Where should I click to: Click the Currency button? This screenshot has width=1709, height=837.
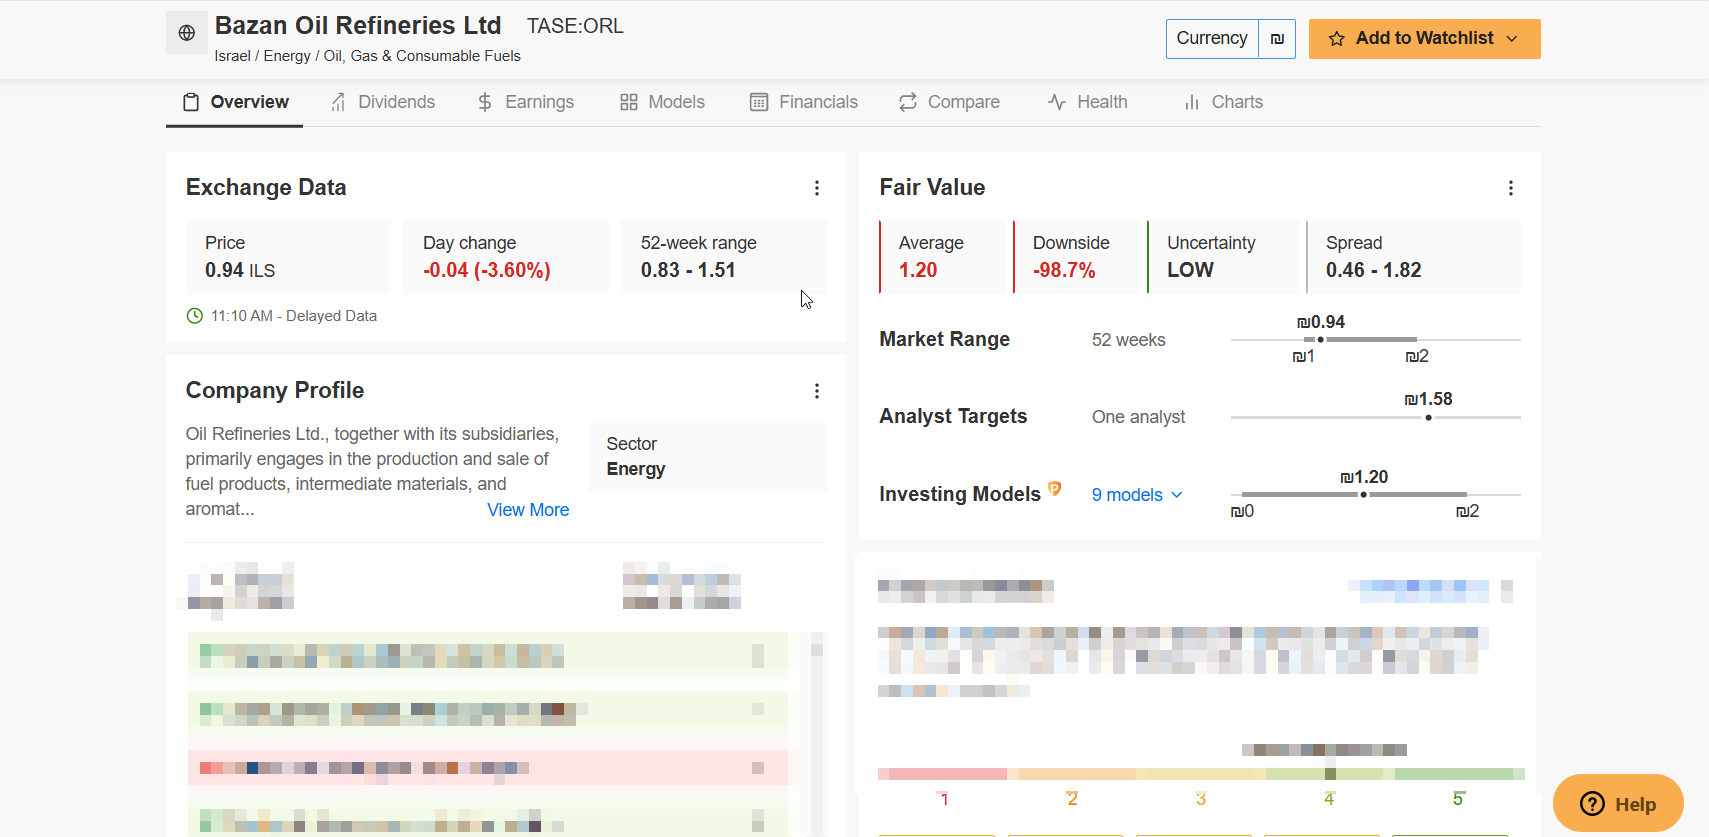pyautogui.click(x=1212, y=39)
